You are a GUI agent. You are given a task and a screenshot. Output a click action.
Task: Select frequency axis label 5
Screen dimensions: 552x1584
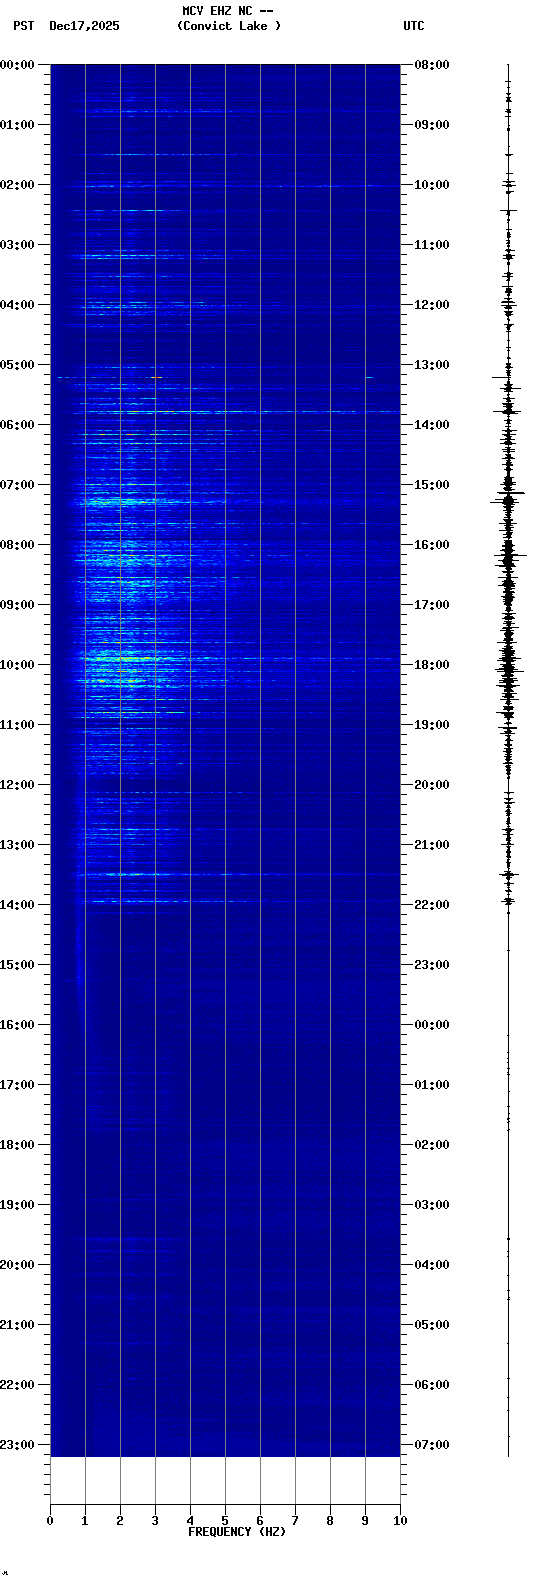coord(225,1521)
